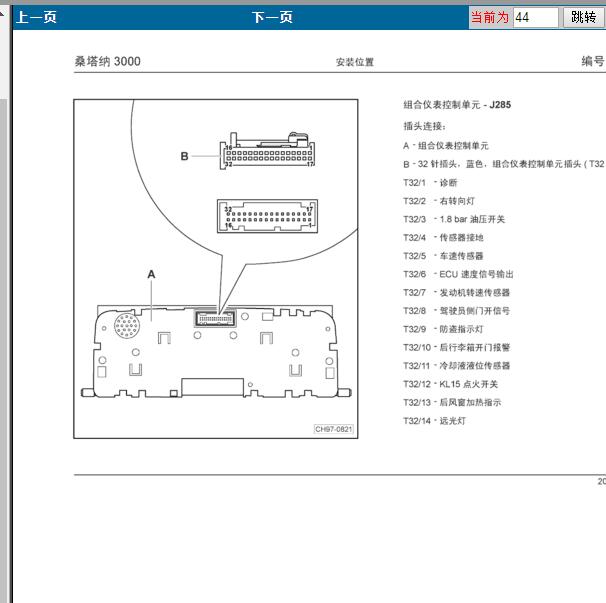
Task: Select the T32/2 右转向灯 entry
Action: click(x=439, y=201)
